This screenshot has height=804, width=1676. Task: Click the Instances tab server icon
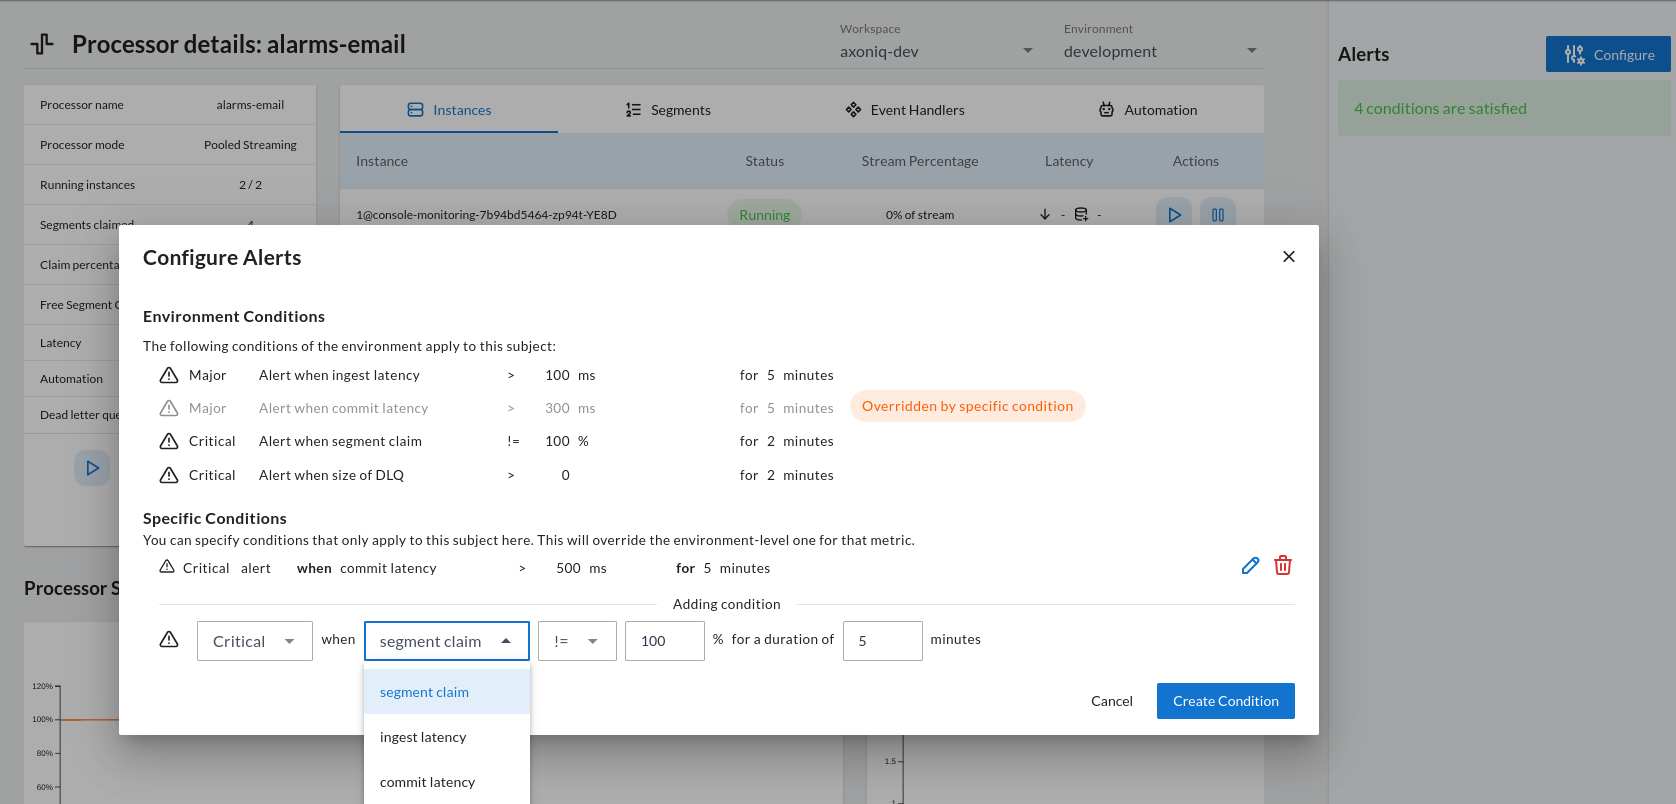coord(416,110)
